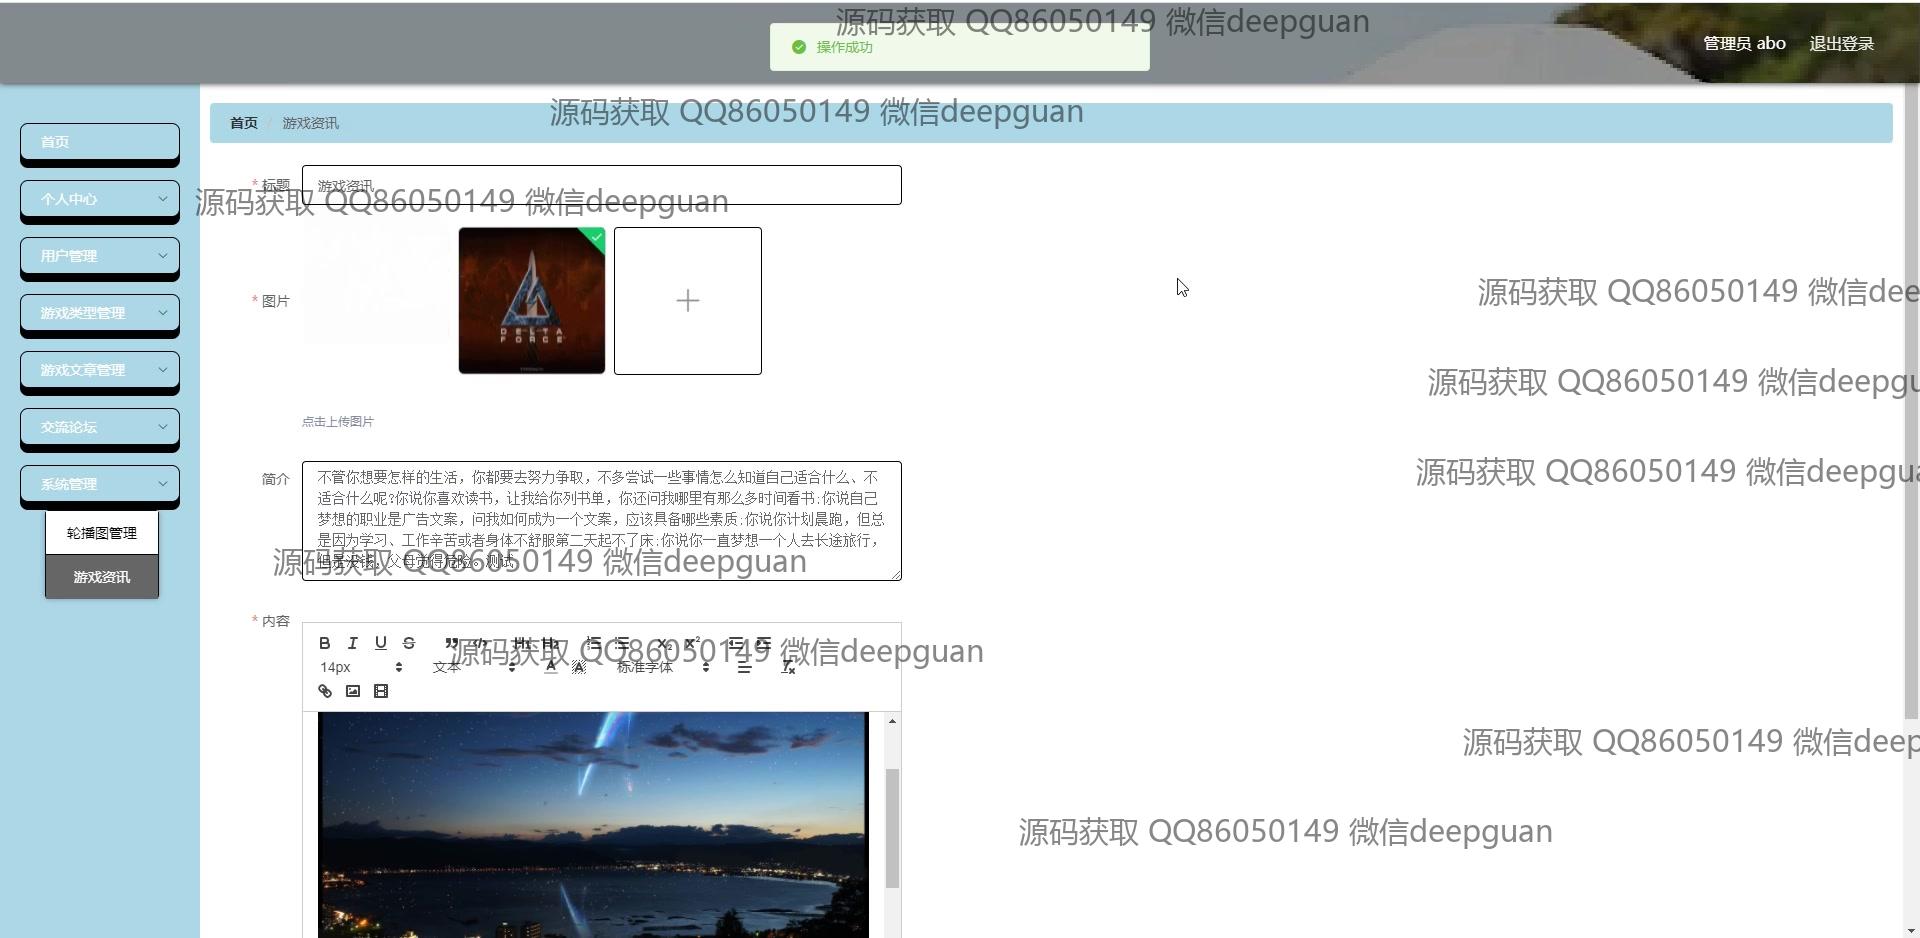The width and height of the screenshot is (1920, 938).
Task: Click the 操作成功 success notification
Action: (x=960, y=47)
